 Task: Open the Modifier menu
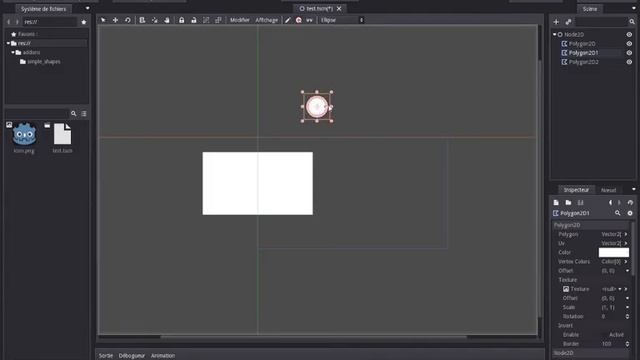click(240, 20)
